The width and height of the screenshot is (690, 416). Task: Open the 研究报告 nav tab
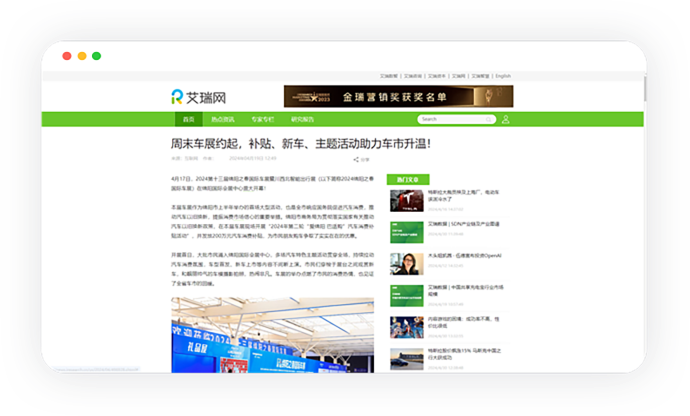click(x=302, y=119)
